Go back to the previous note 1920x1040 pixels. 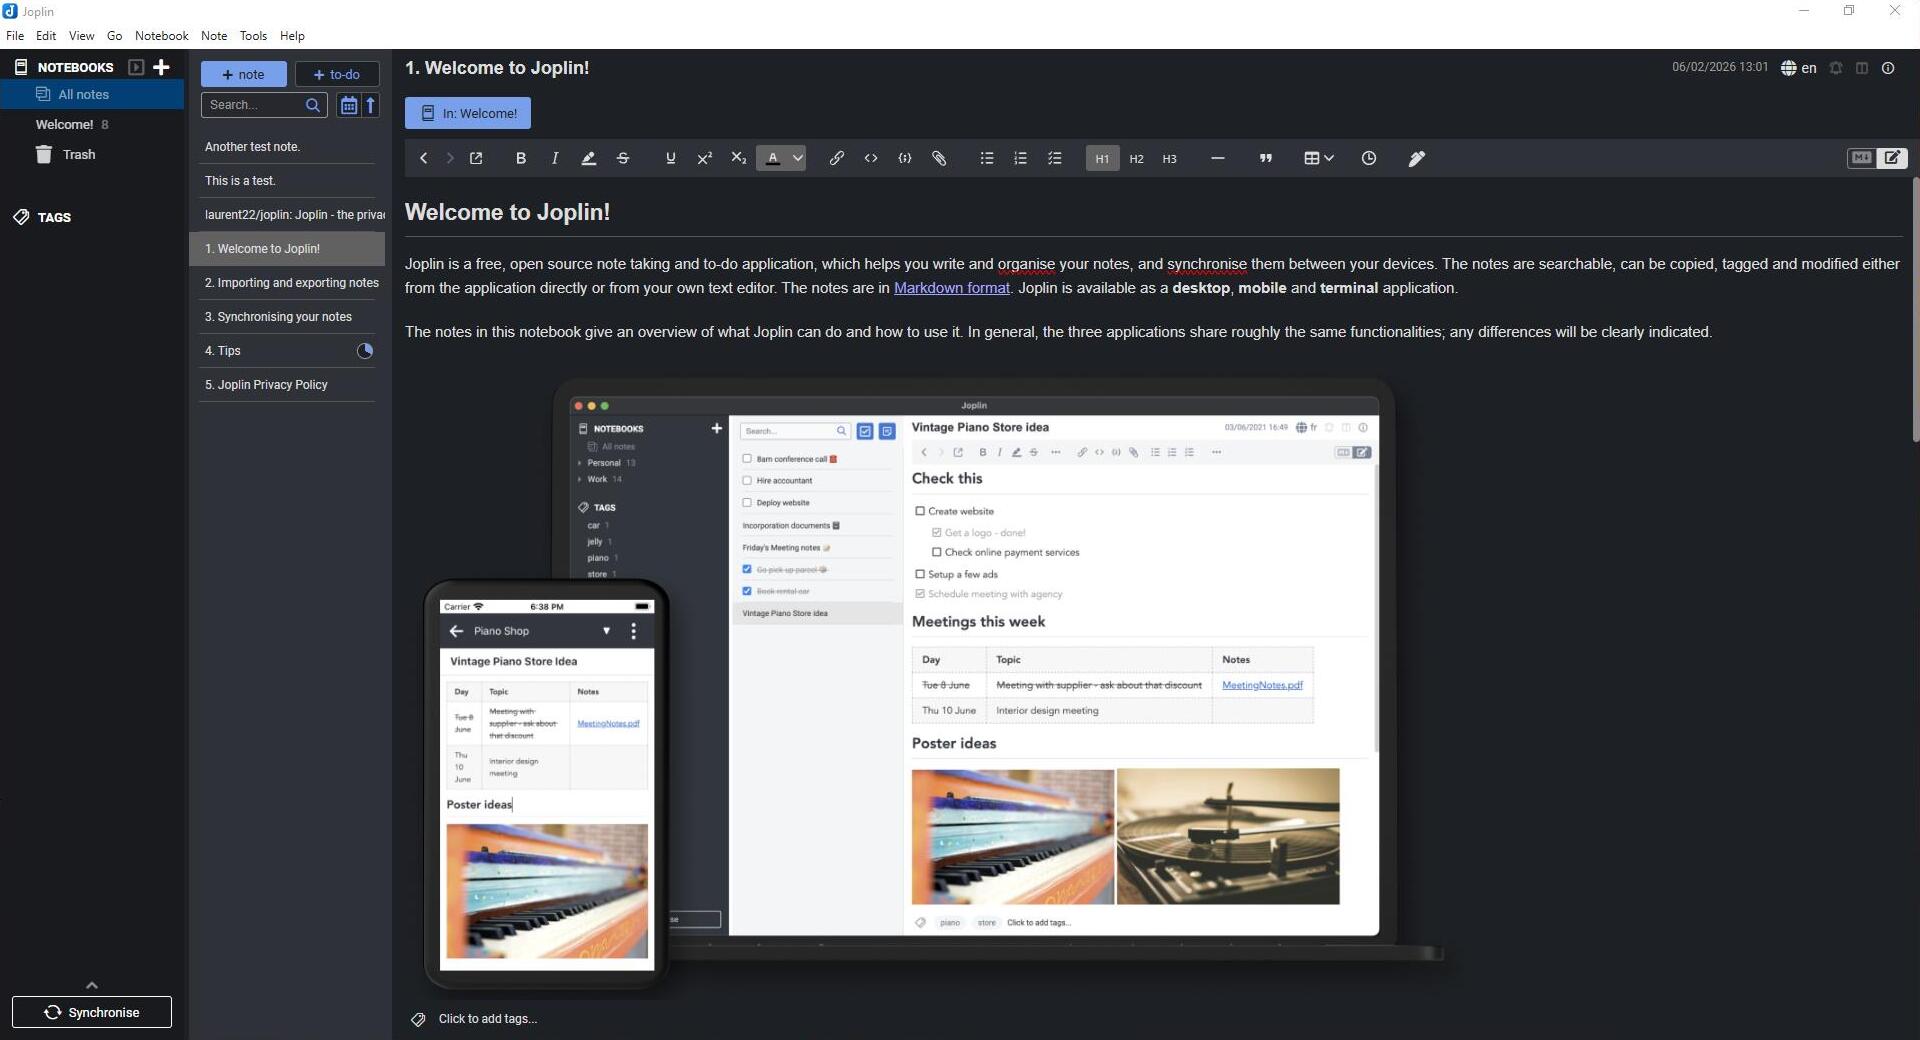(423, 158)
